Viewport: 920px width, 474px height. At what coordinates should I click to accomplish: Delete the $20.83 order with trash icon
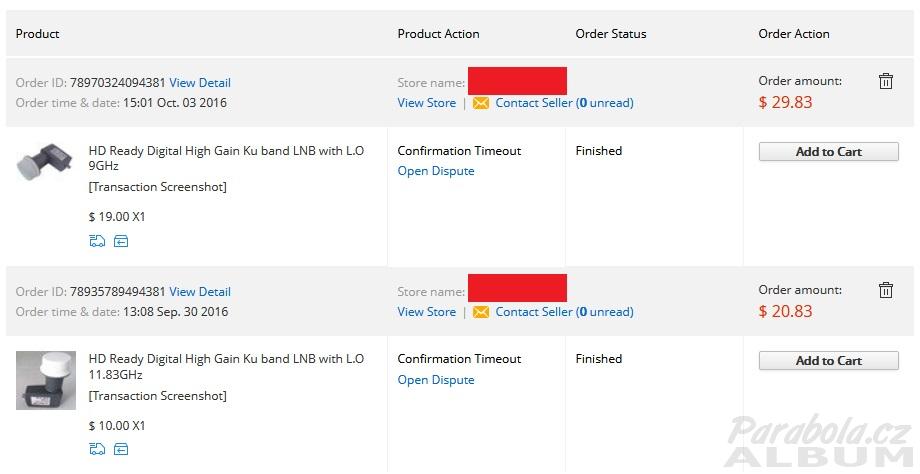(x=885, y=290)
